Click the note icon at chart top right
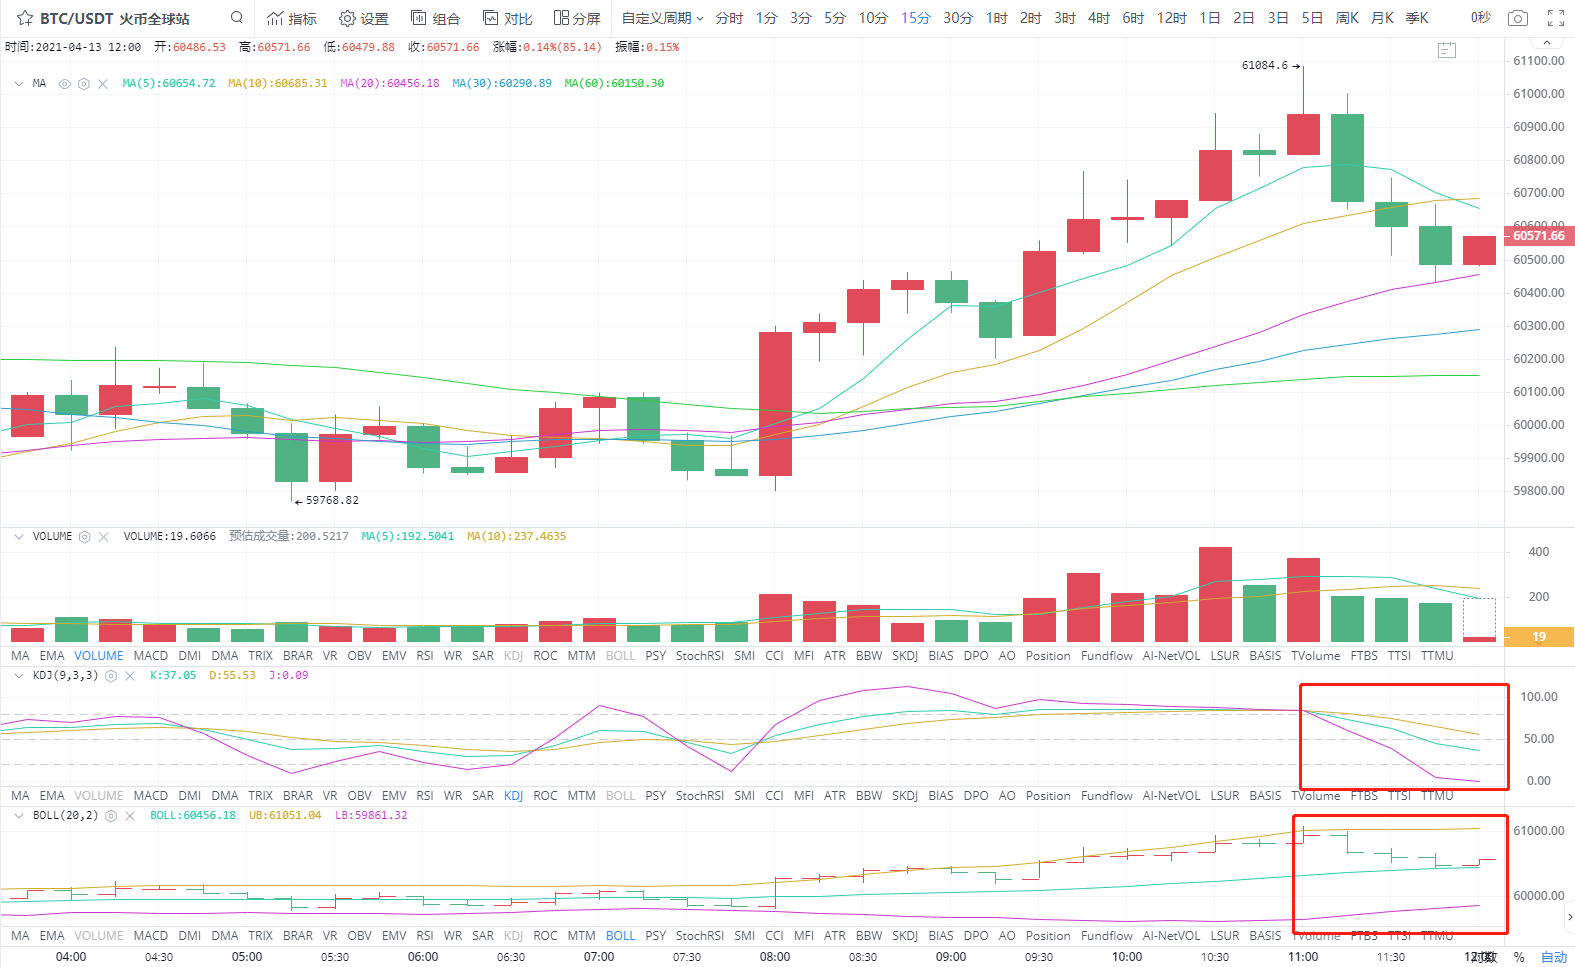Image resolution: width=1575 pixels, height=967 pixels. point(1447,50)
